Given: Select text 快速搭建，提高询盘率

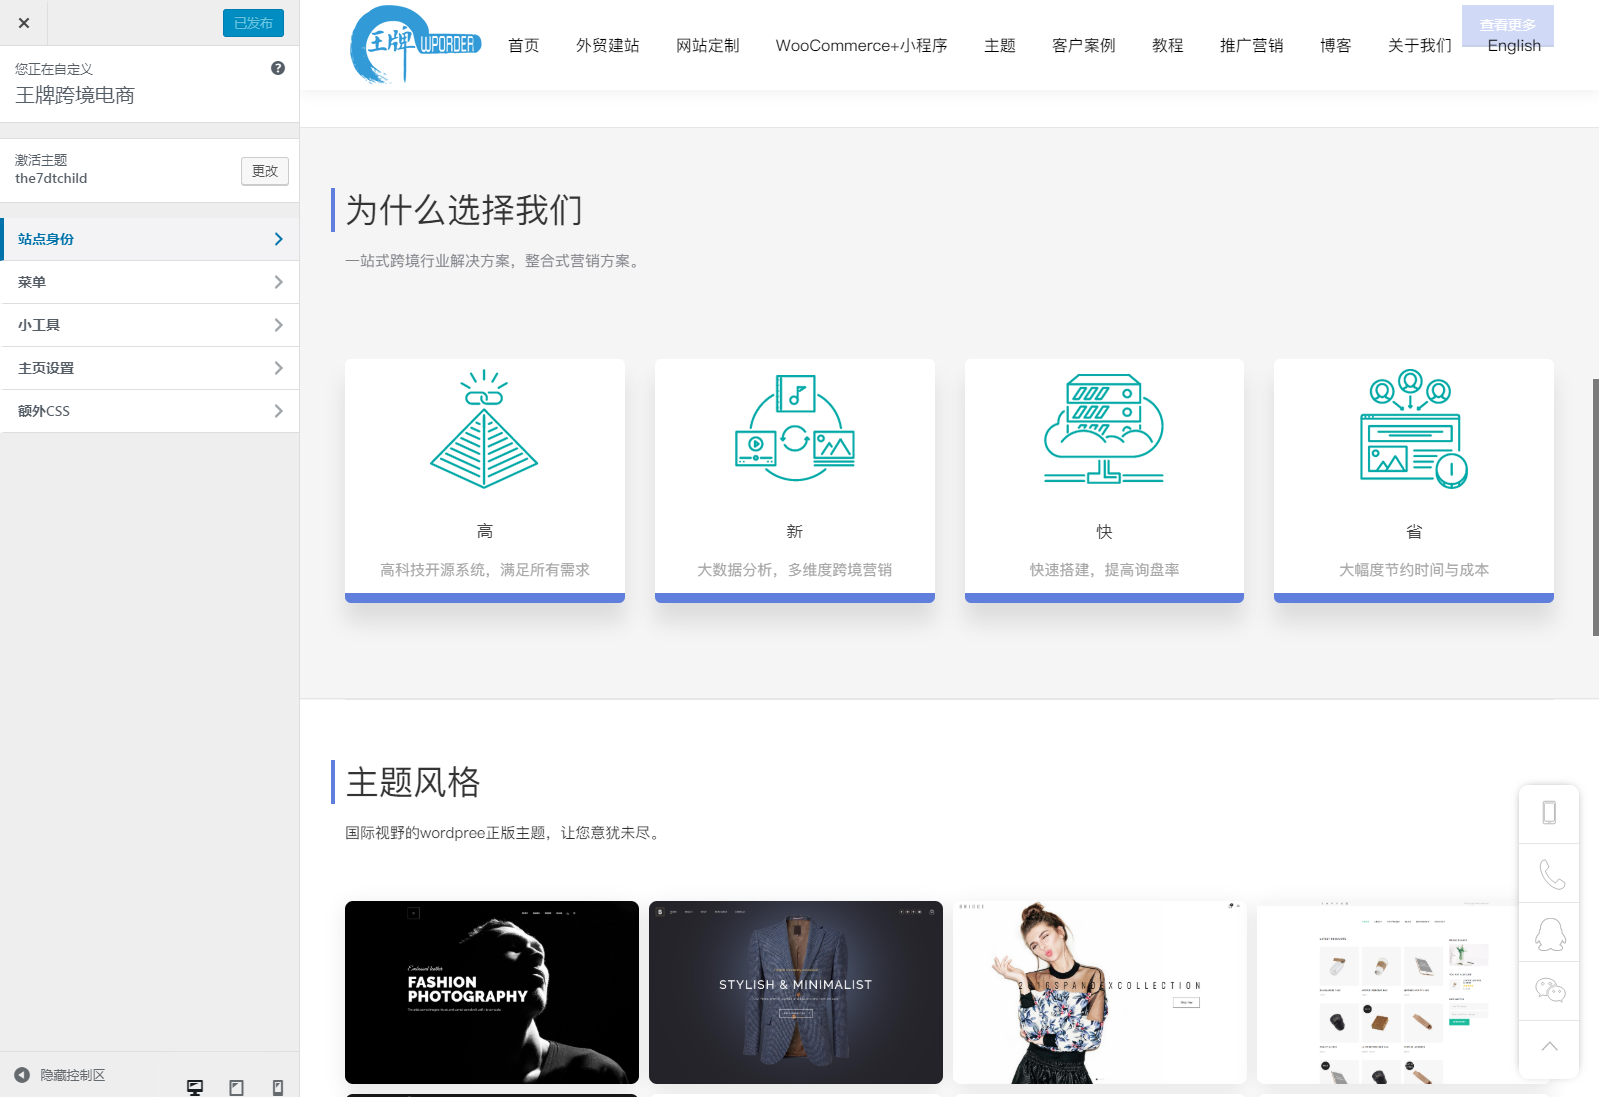Looking at the screenshot, I should [1105, 569].
